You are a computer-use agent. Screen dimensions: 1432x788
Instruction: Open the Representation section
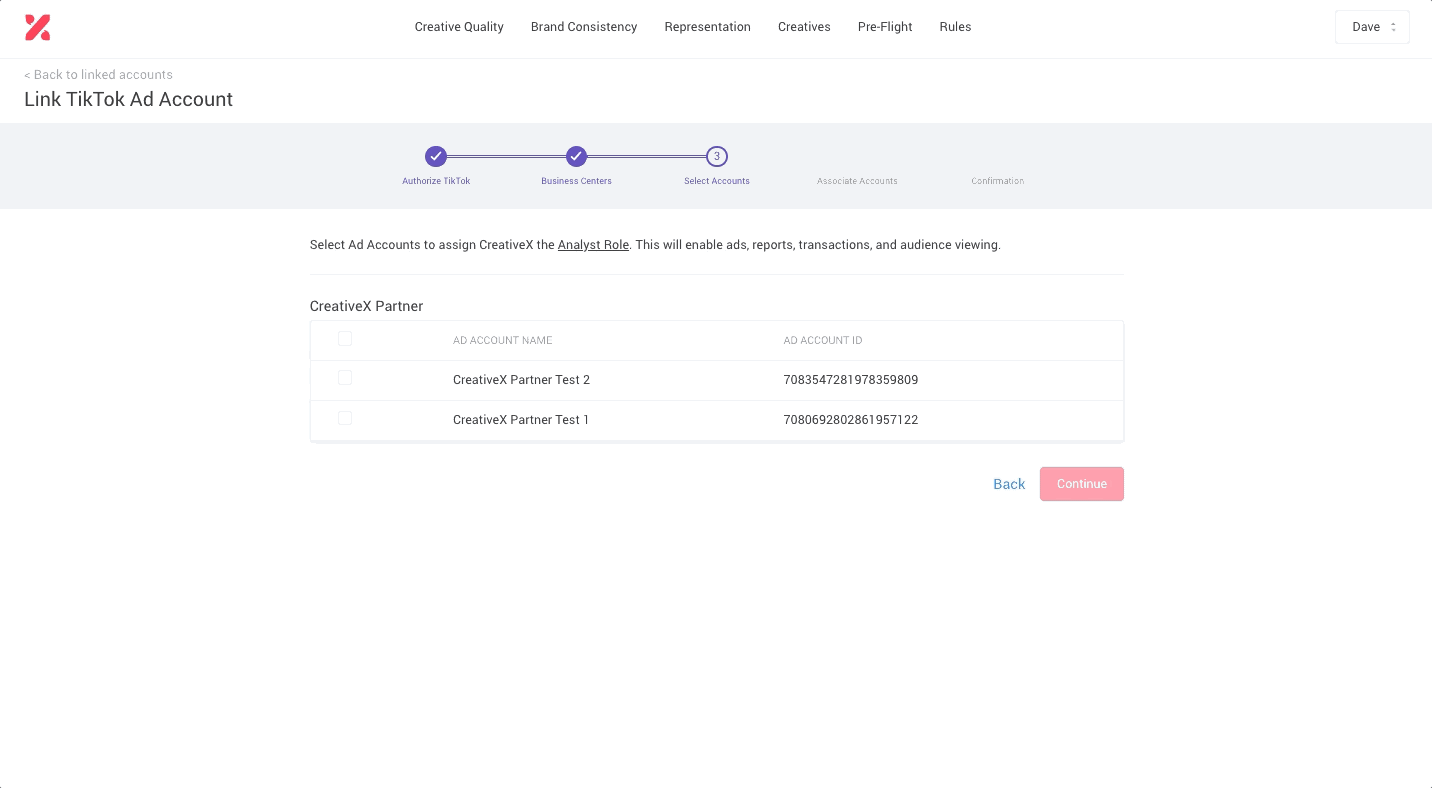[707, 27]
